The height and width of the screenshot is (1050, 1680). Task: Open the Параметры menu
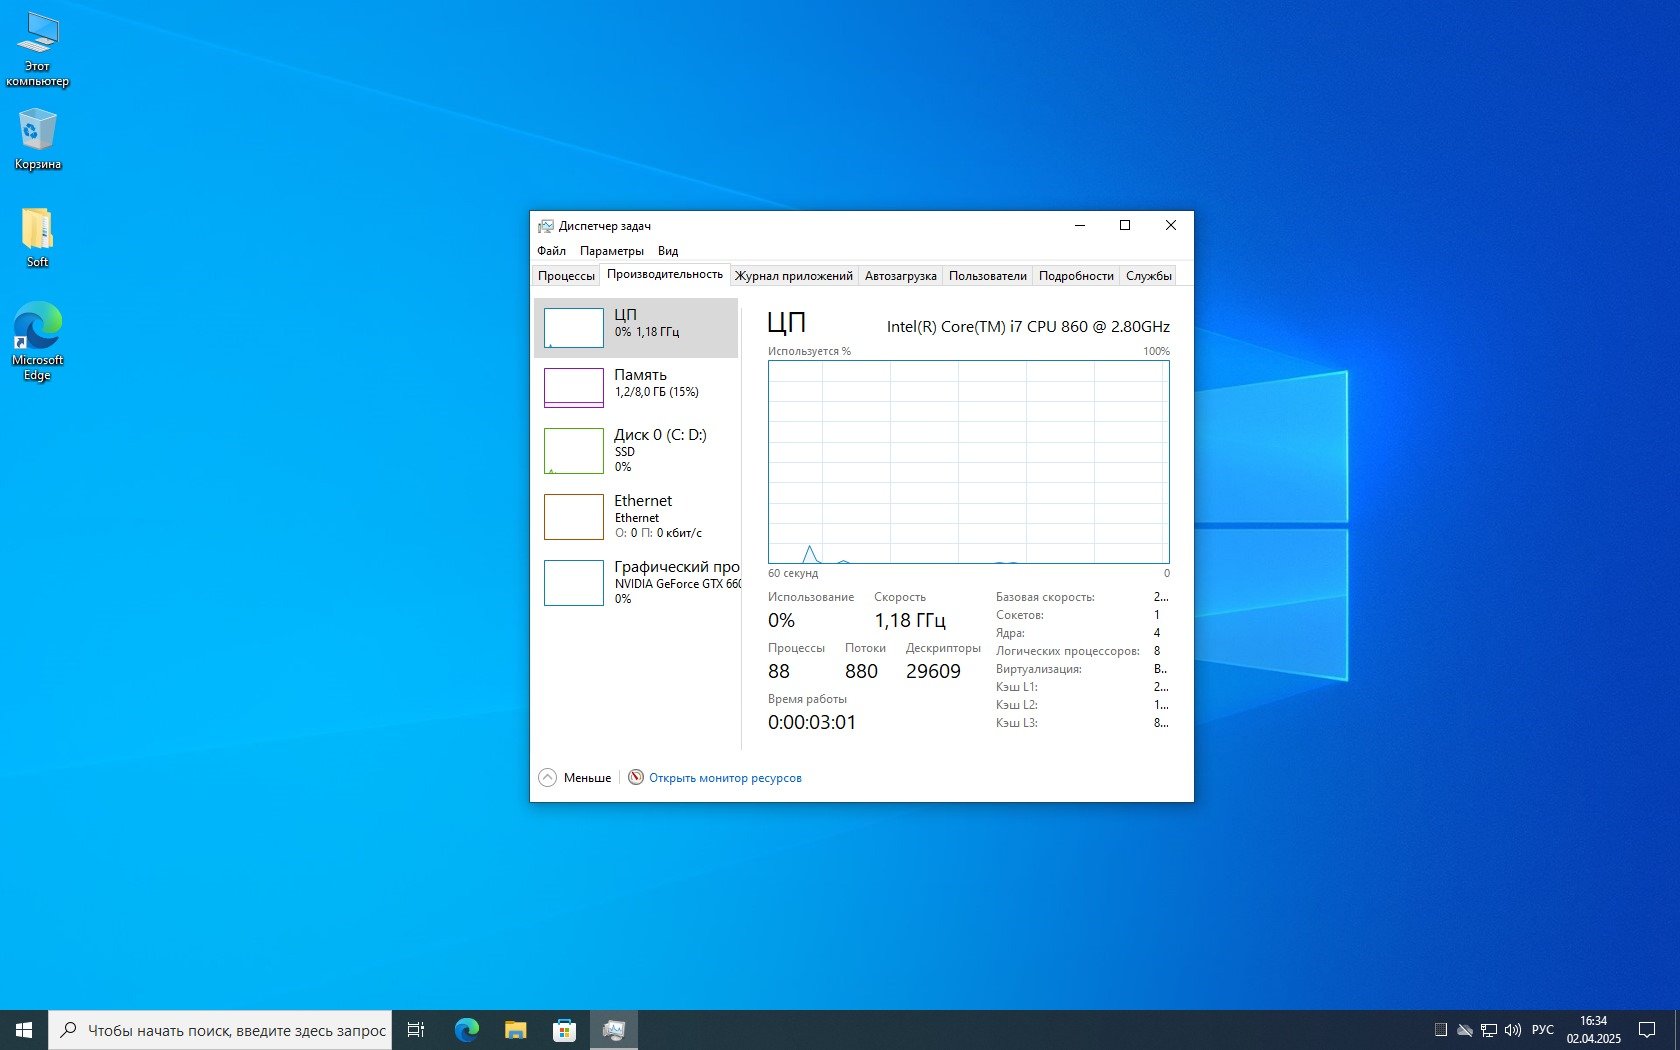click(x=611, y=251)
